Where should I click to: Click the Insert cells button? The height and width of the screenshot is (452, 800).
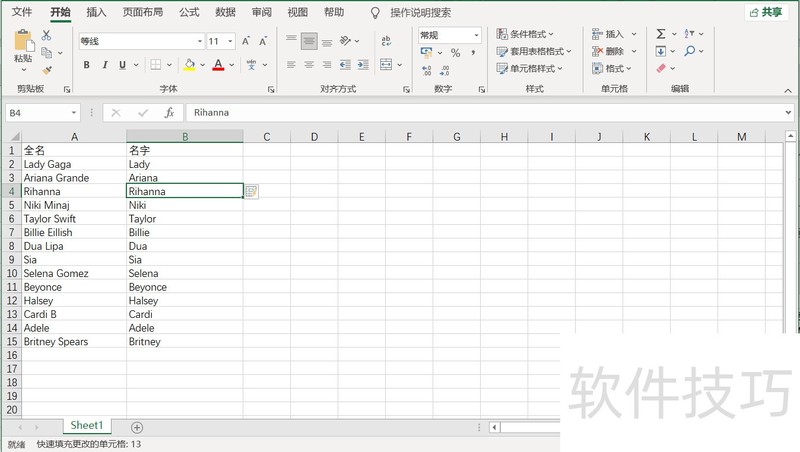608,34
